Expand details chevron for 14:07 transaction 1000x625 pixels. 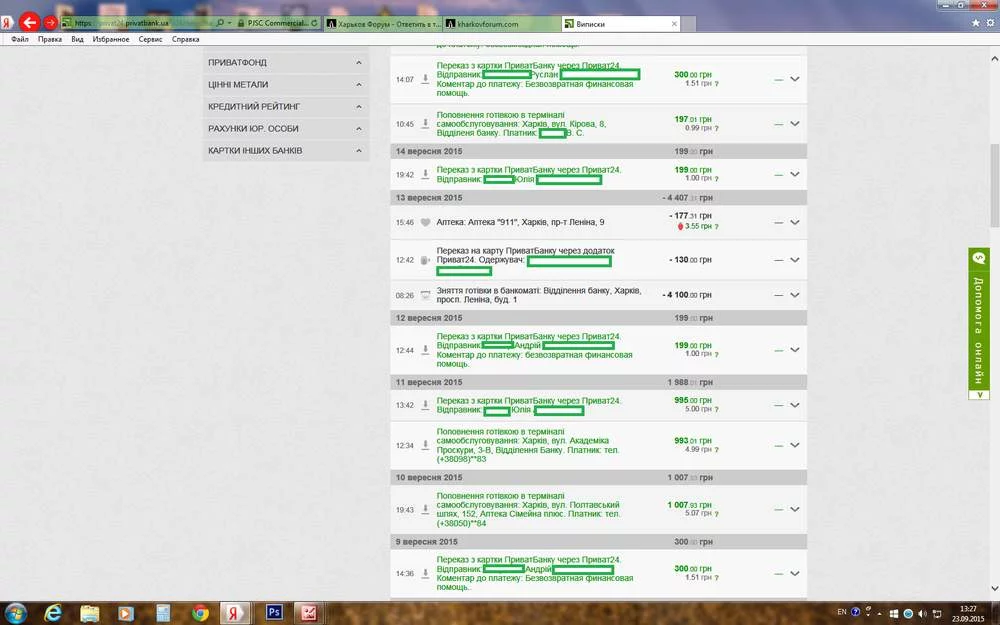click(795, 79)
